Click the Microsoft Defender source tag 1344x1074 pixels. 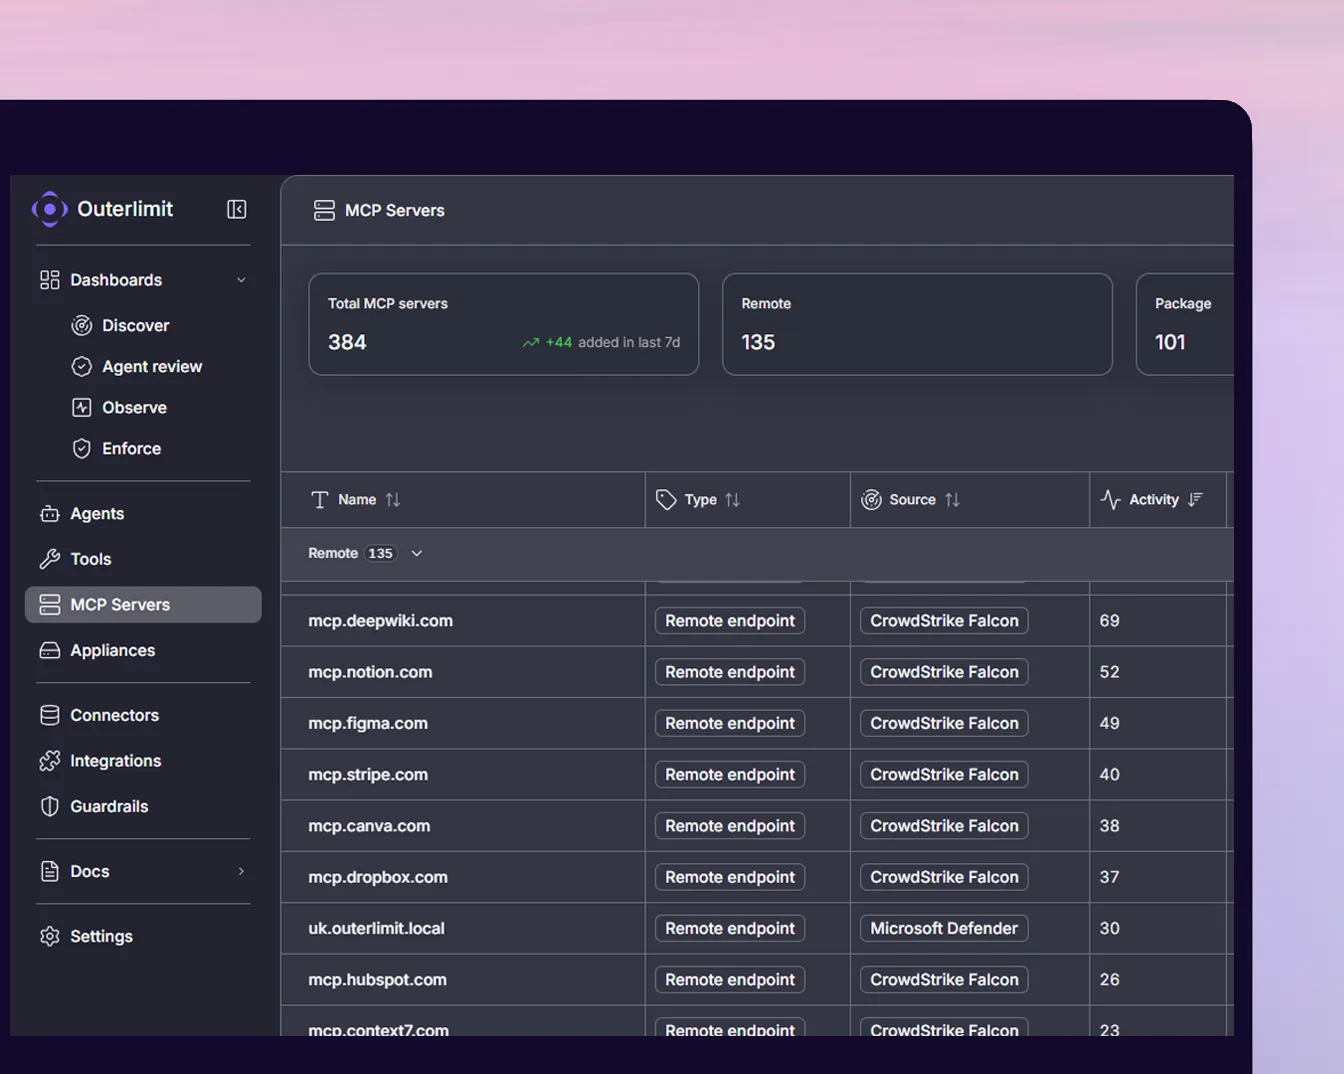click(944, 928)
